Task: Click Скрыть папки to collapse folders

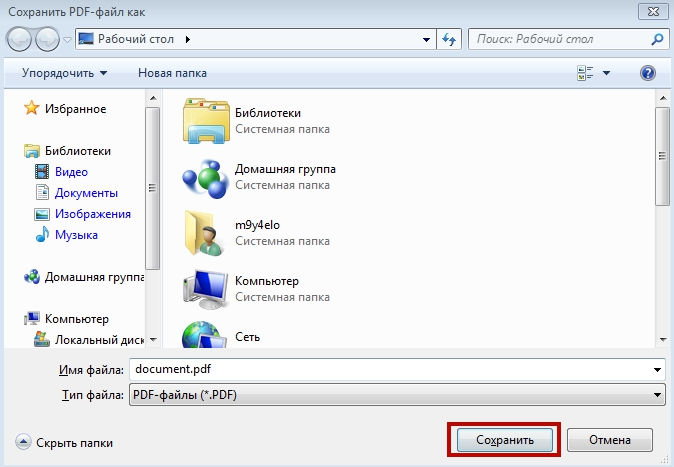Action: 74,443
